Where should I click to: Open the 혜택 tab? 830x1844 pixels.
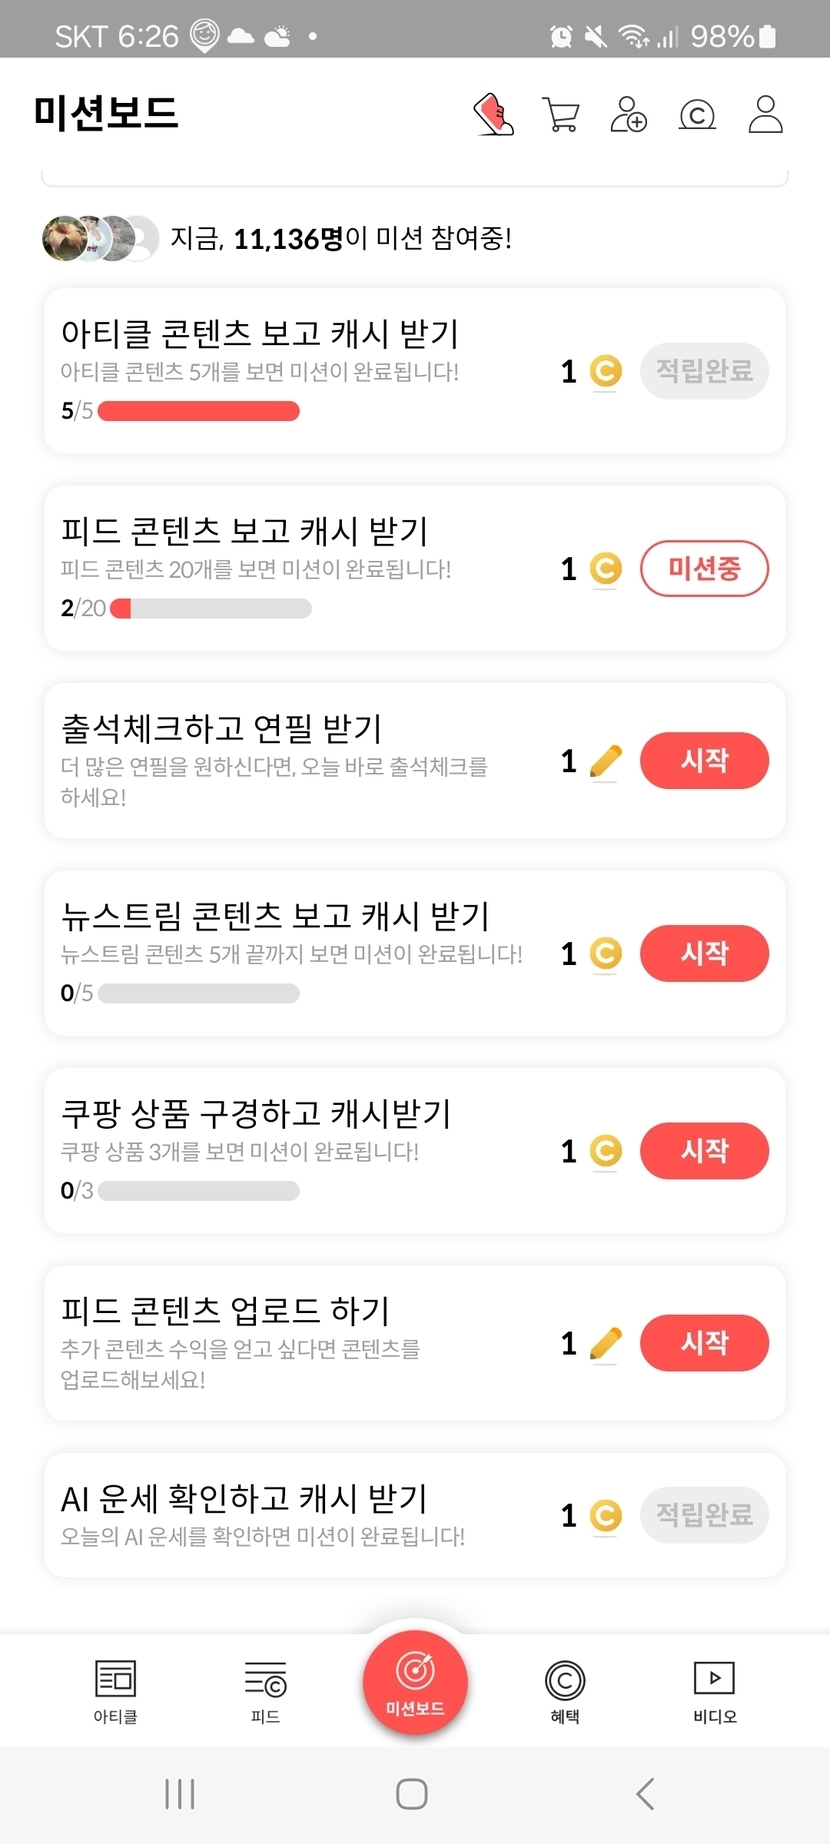(x=565, y=1691)
